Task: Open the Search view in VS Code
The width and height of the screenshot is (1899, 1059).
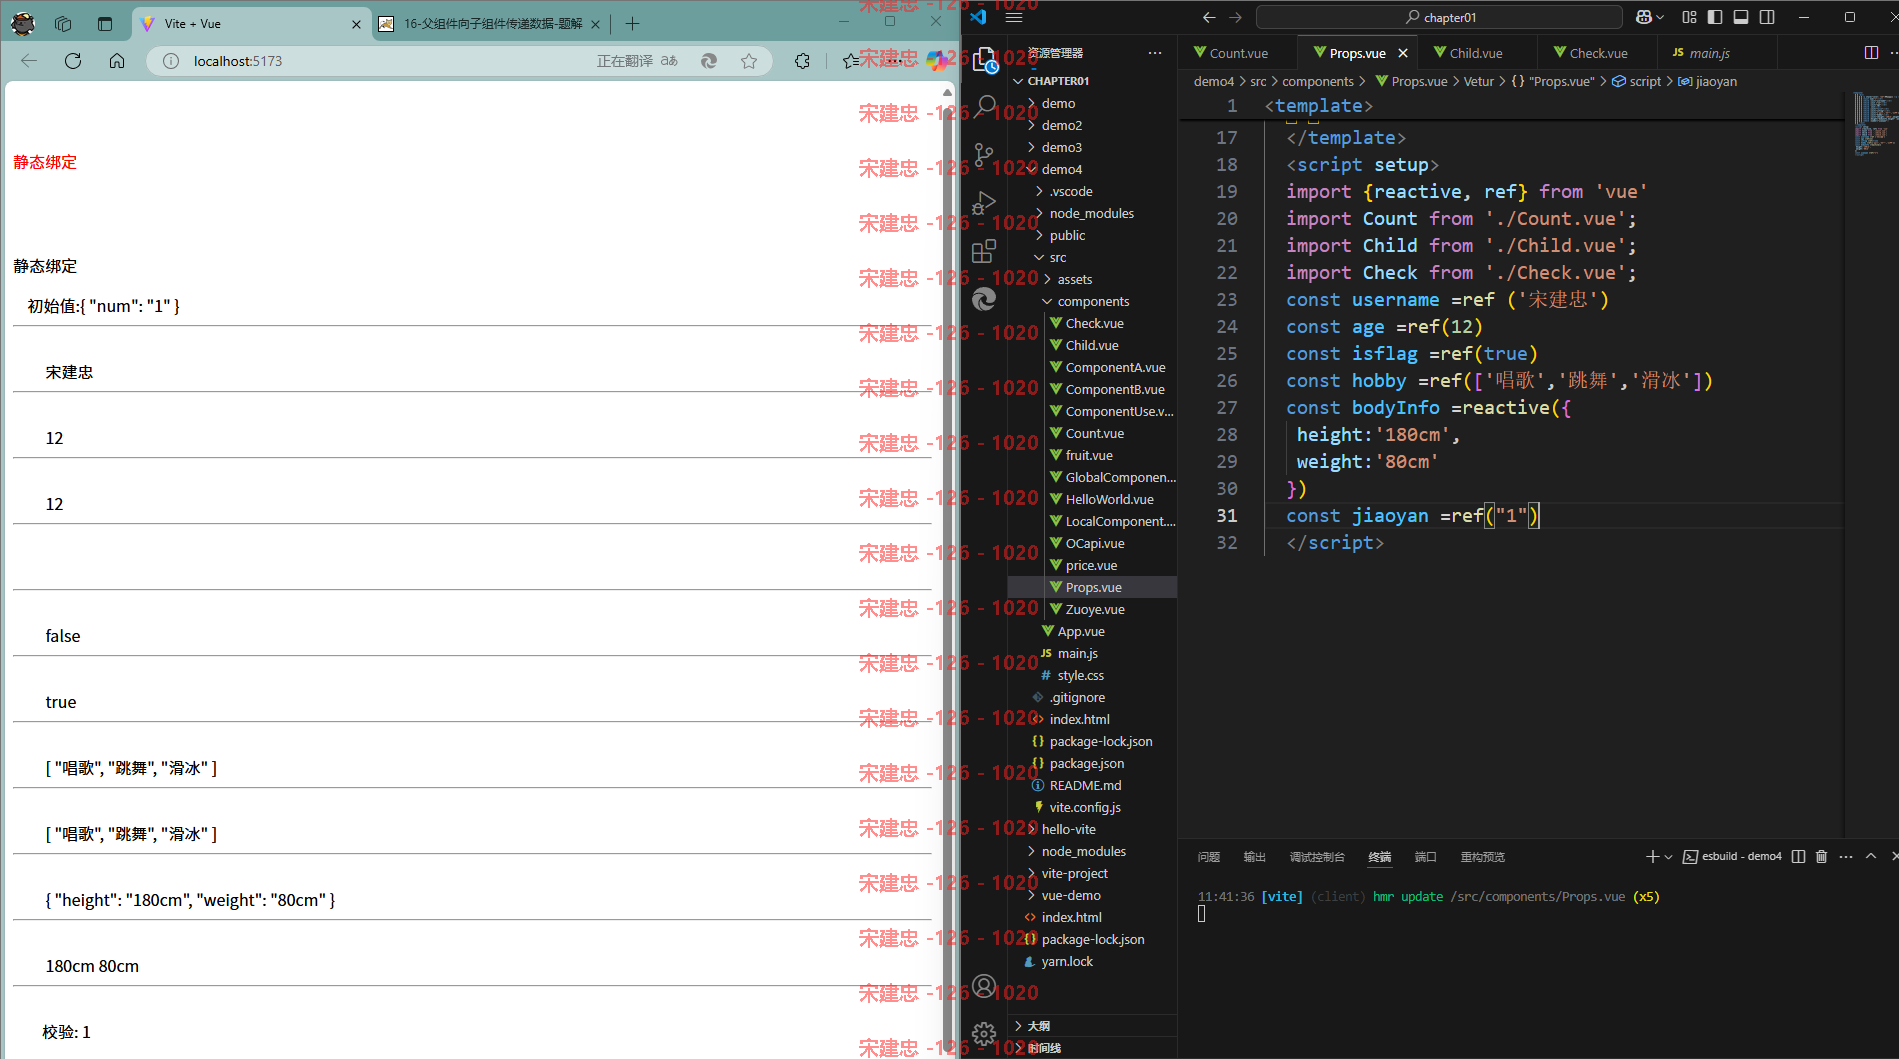Action: point(985,105)
